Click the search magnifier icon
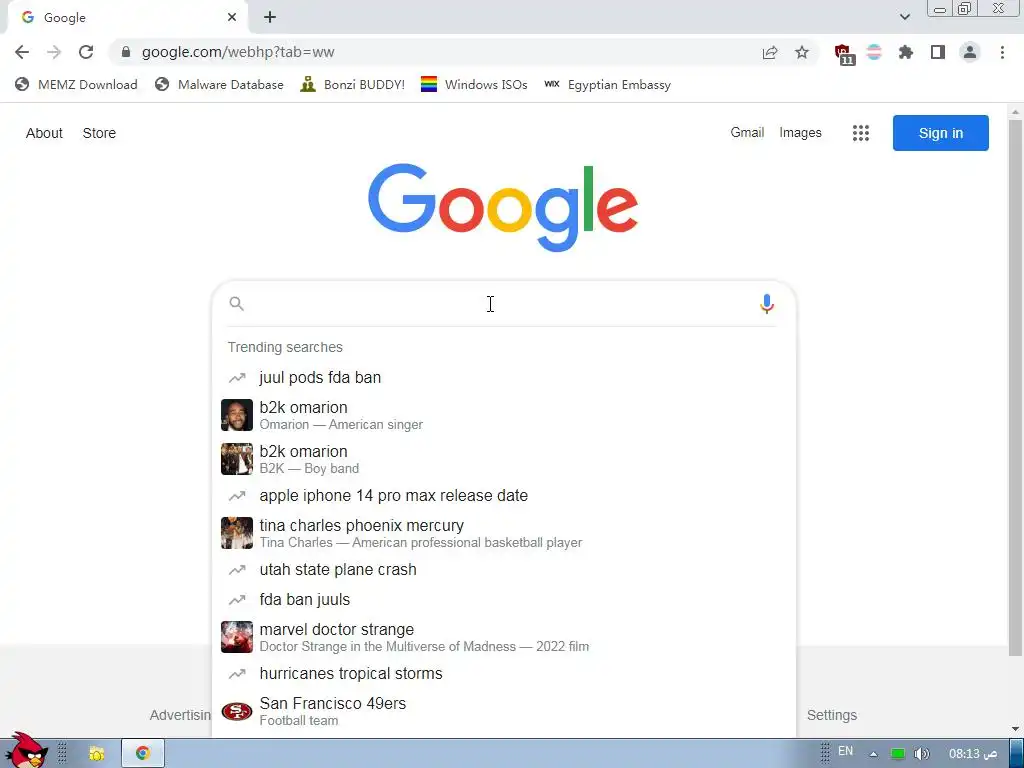1024x768 pixels. [x=236, y=304]
